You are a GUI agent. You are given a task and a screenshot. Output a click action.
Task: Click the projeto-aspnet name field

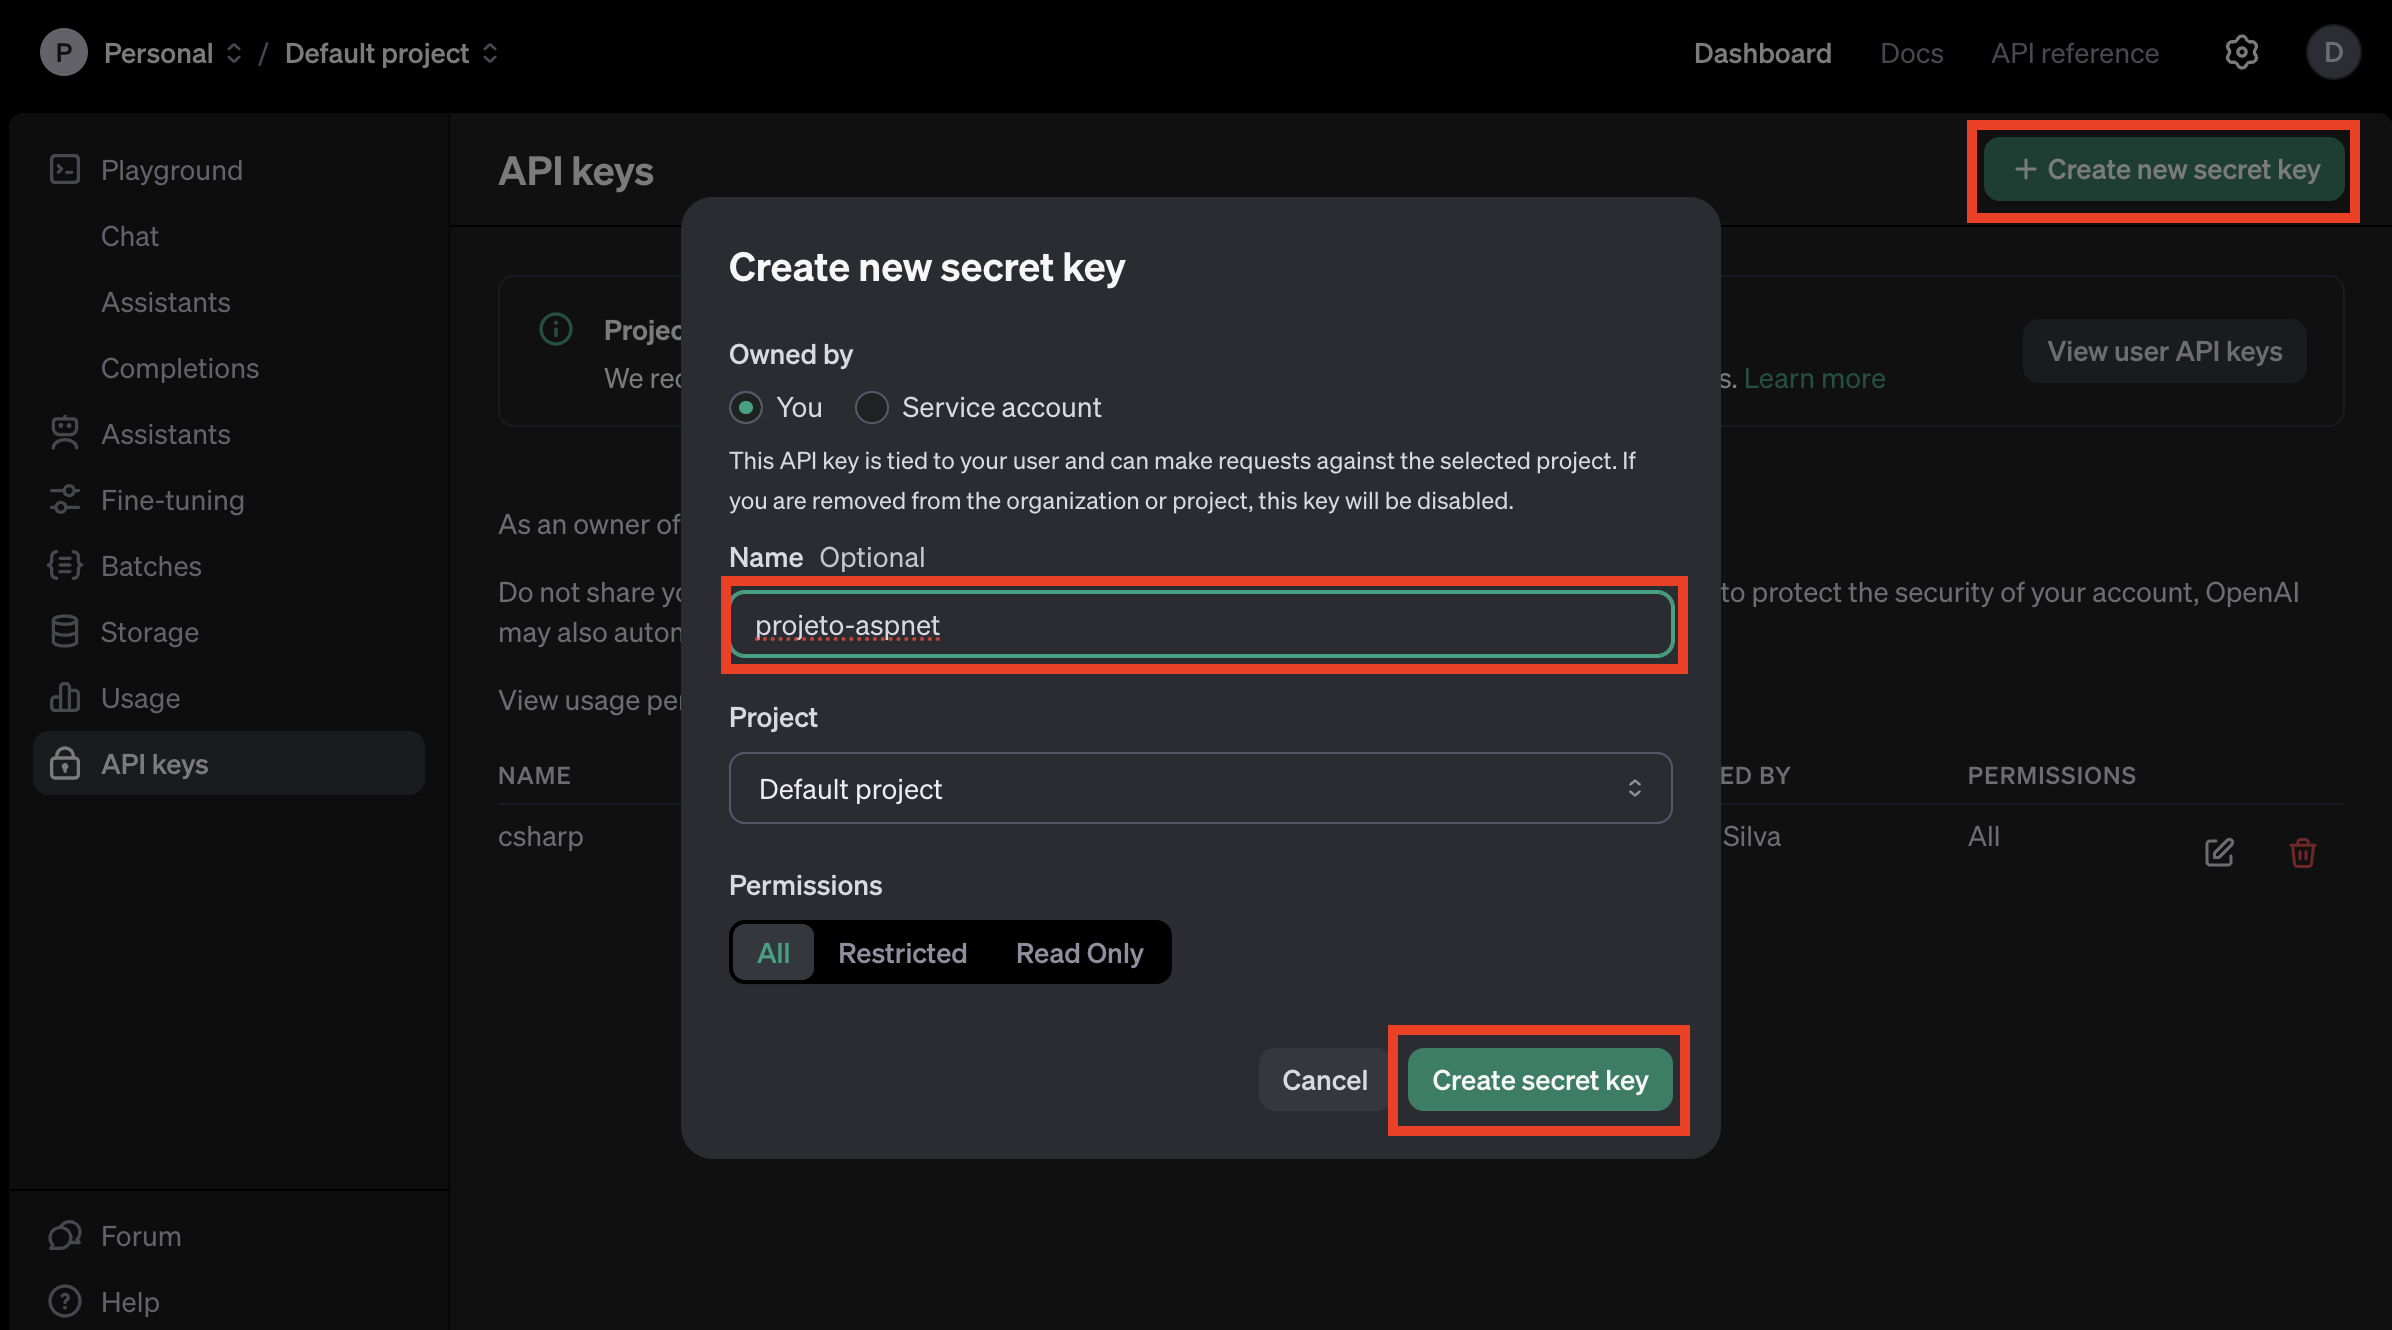point(1199,624)
